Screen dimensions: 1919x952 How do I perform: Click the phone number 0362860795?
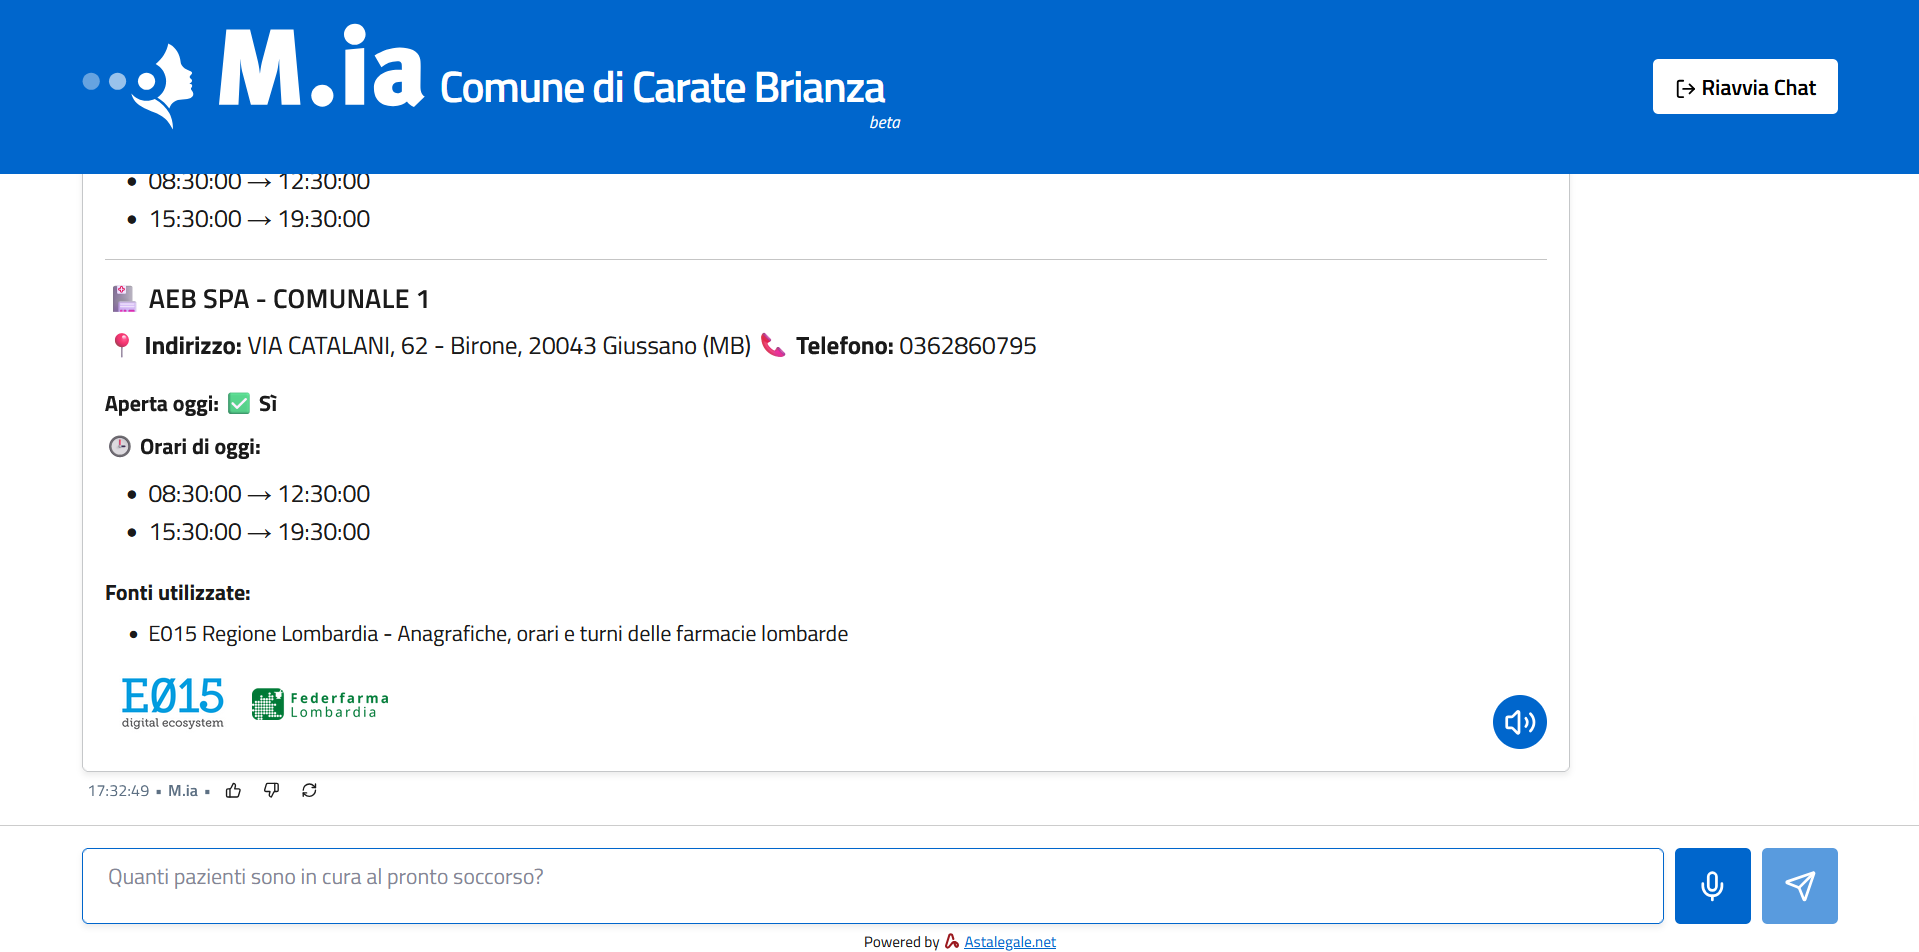967,346
